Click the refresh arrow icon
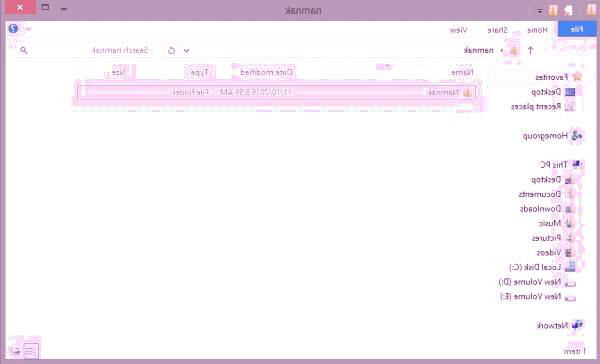The height and width of the screenshot is (364, 600). pyautogui.click(x=171, y=51)
